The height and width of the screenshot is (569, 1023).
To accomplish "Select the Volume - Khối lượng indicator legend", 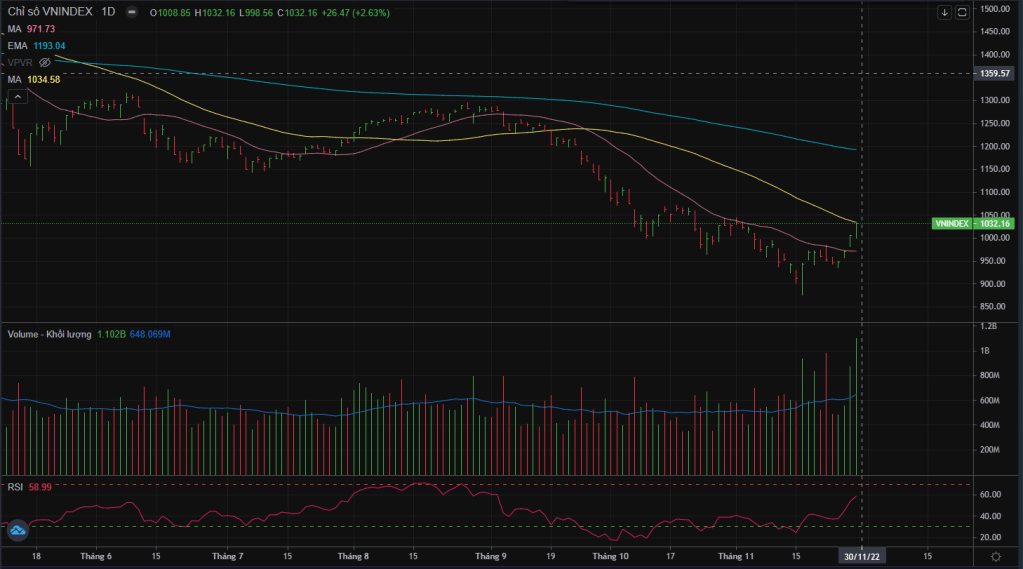I will pyautogui.click(x=50, y=332).
